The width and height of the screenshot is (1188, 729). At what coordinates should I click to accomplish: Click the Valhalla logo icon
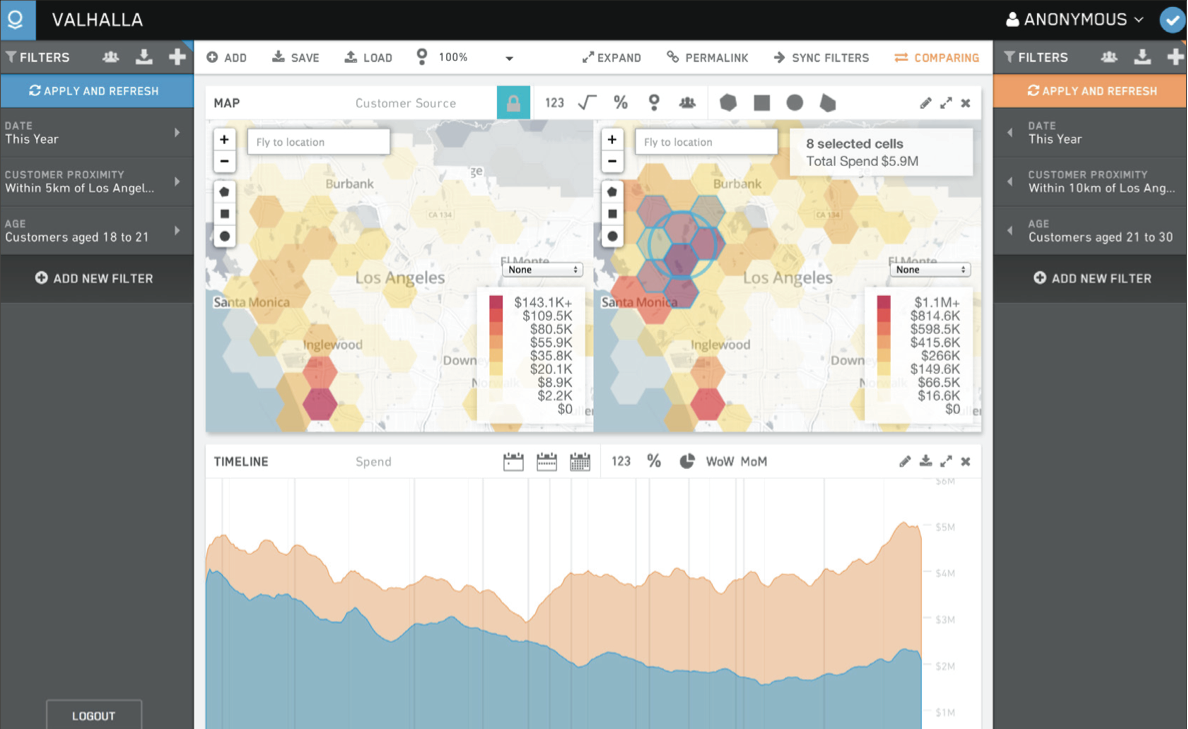17,19
